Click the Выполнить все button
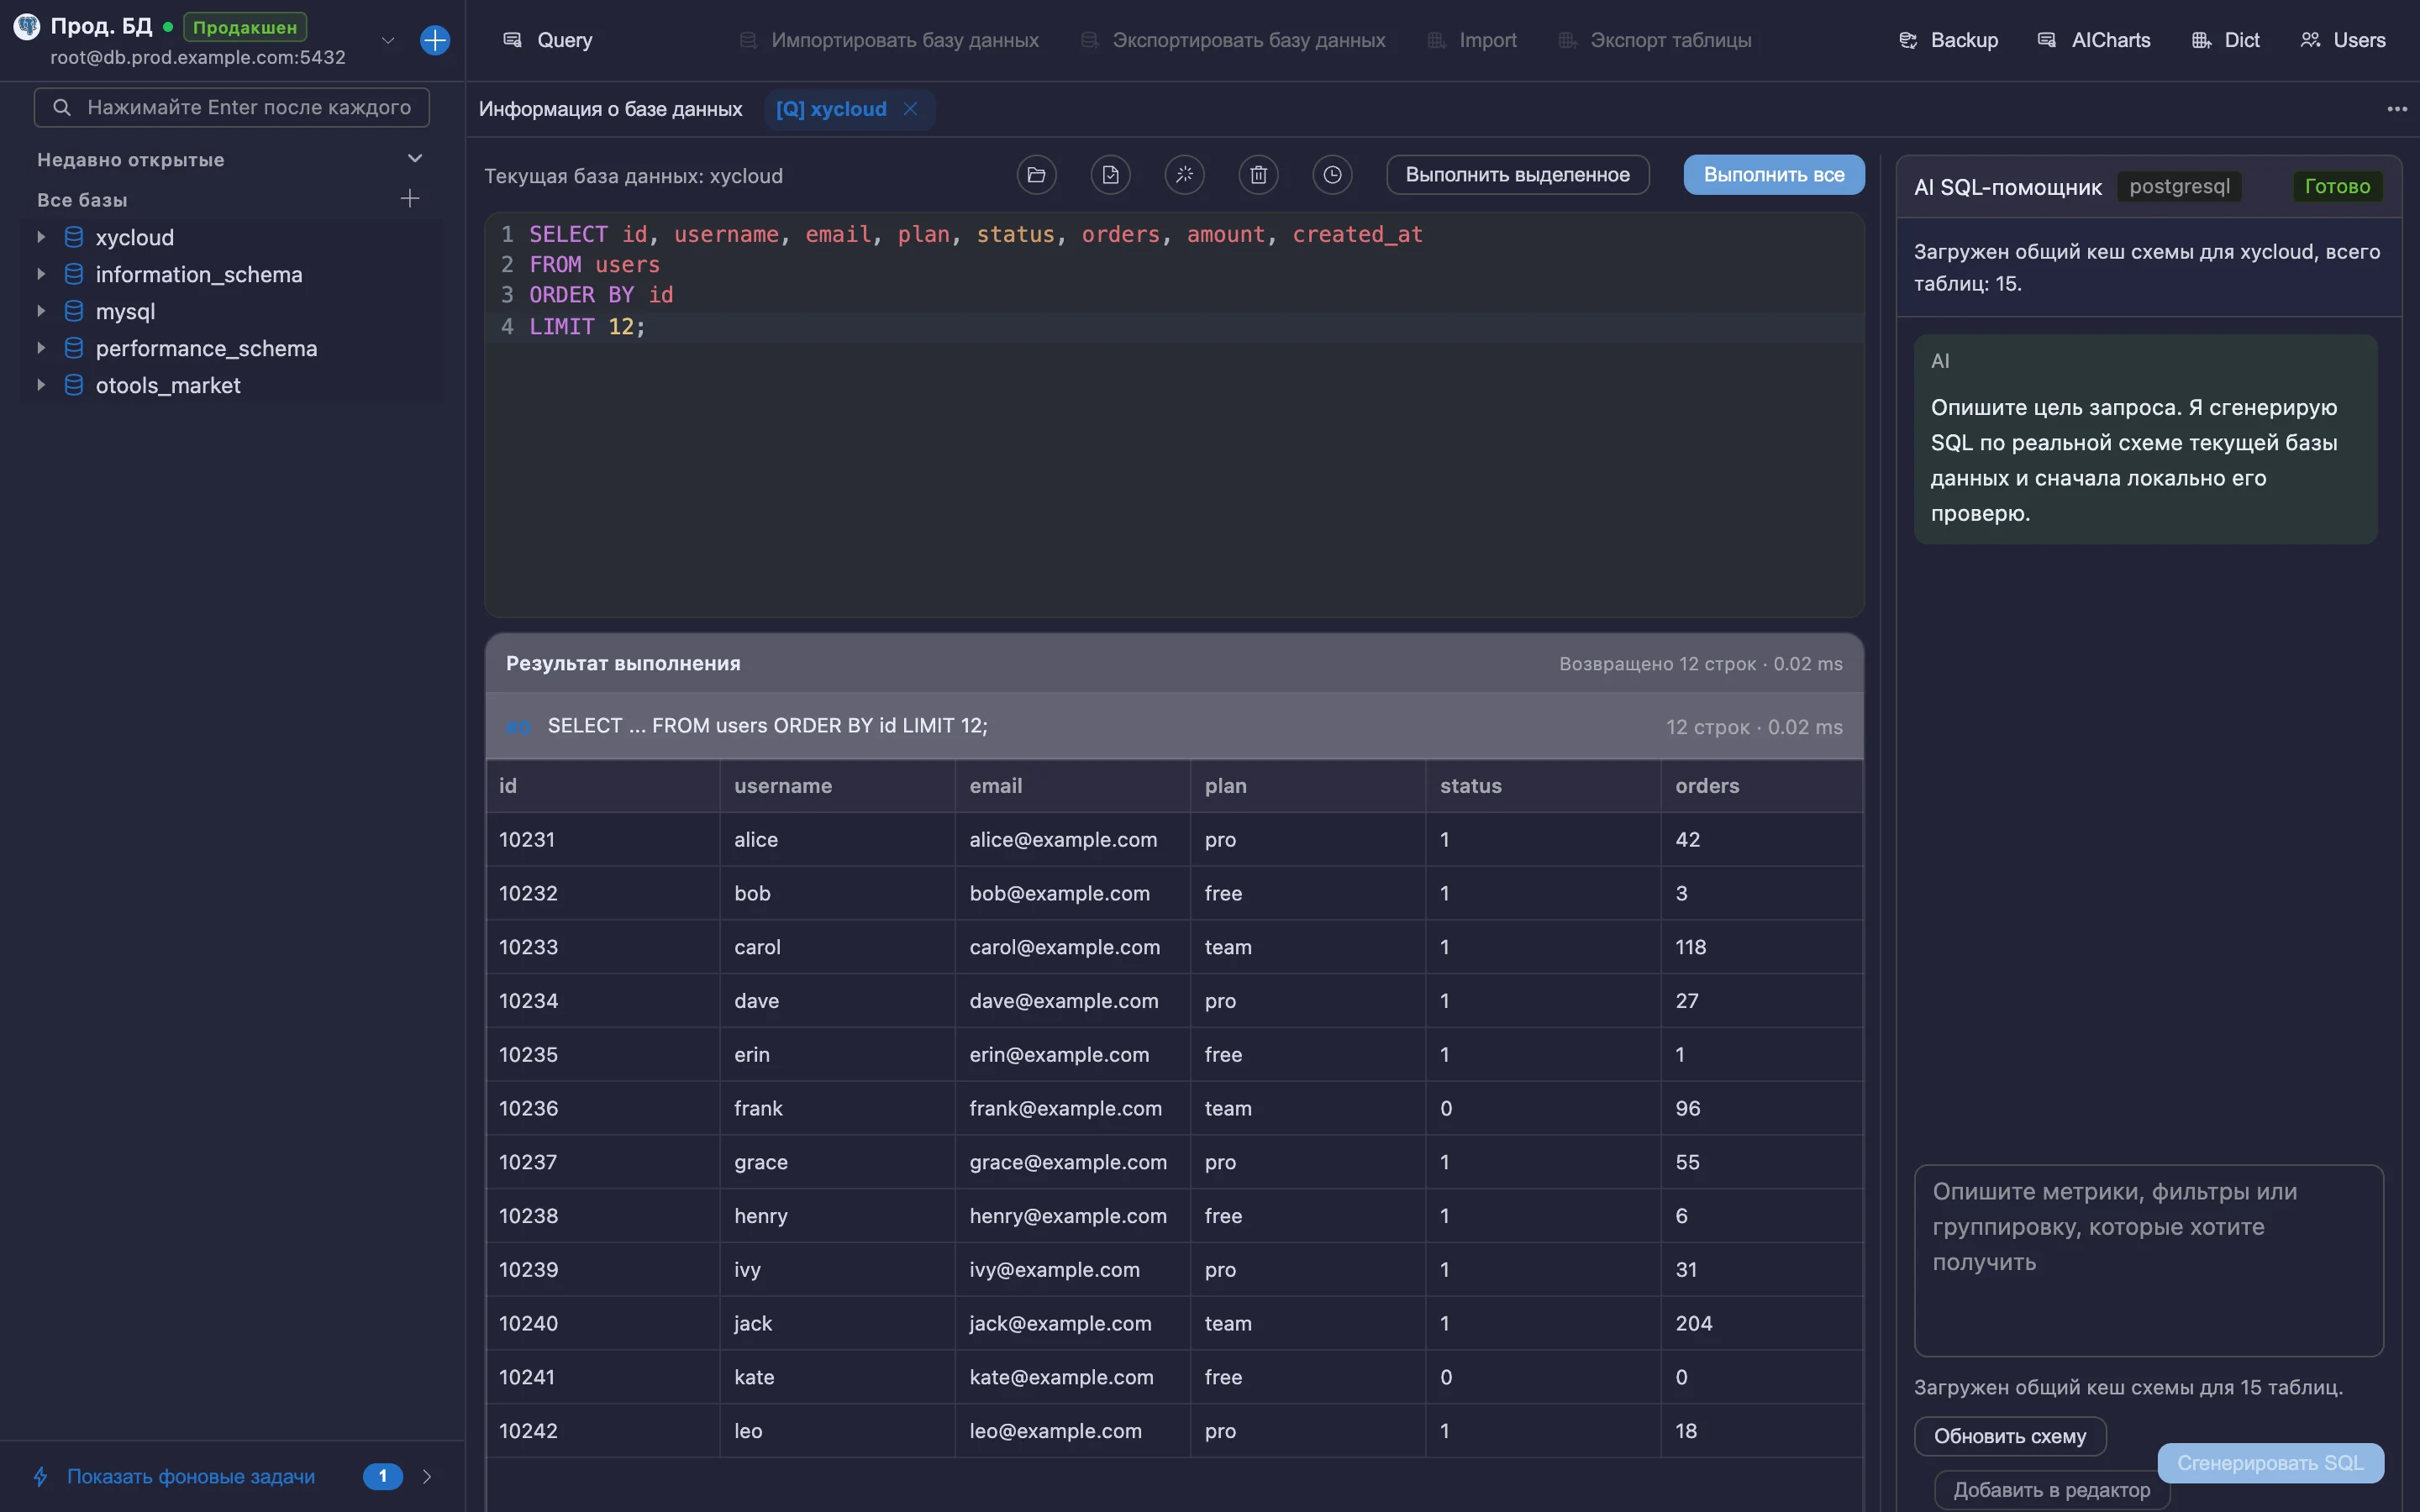The image size is (2420, 1512). click(1774, 175)
